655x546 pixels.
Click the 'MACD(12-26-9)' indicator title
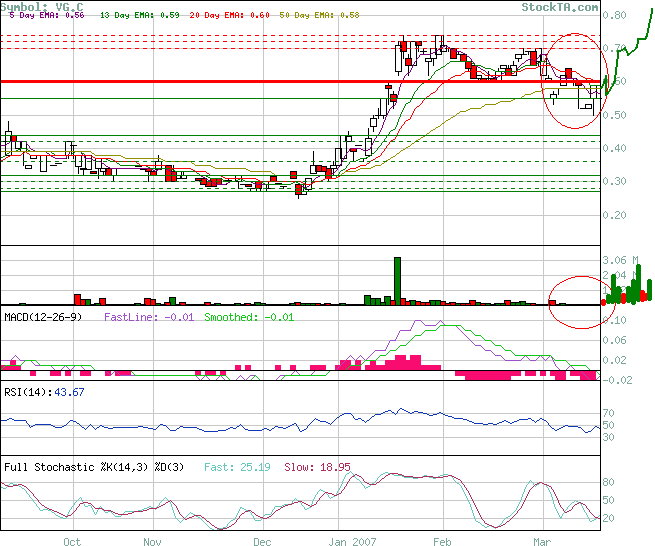coord(43,317)
